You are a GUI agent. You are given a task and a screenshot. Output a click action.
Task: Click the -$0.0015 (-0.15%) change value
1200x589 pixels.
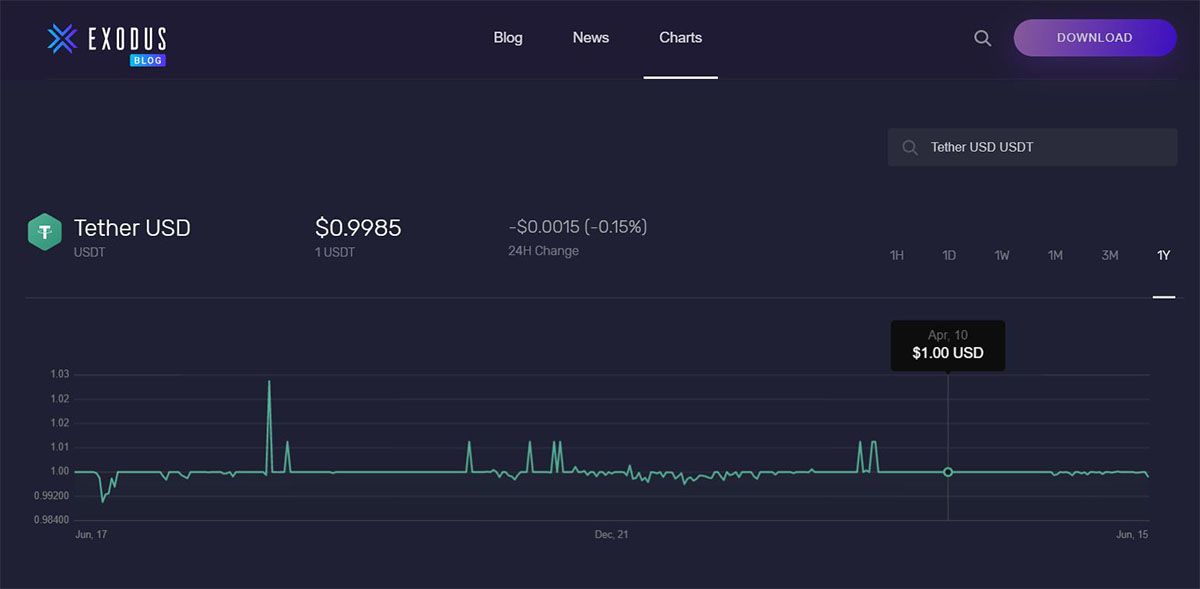tap(578, 227)
